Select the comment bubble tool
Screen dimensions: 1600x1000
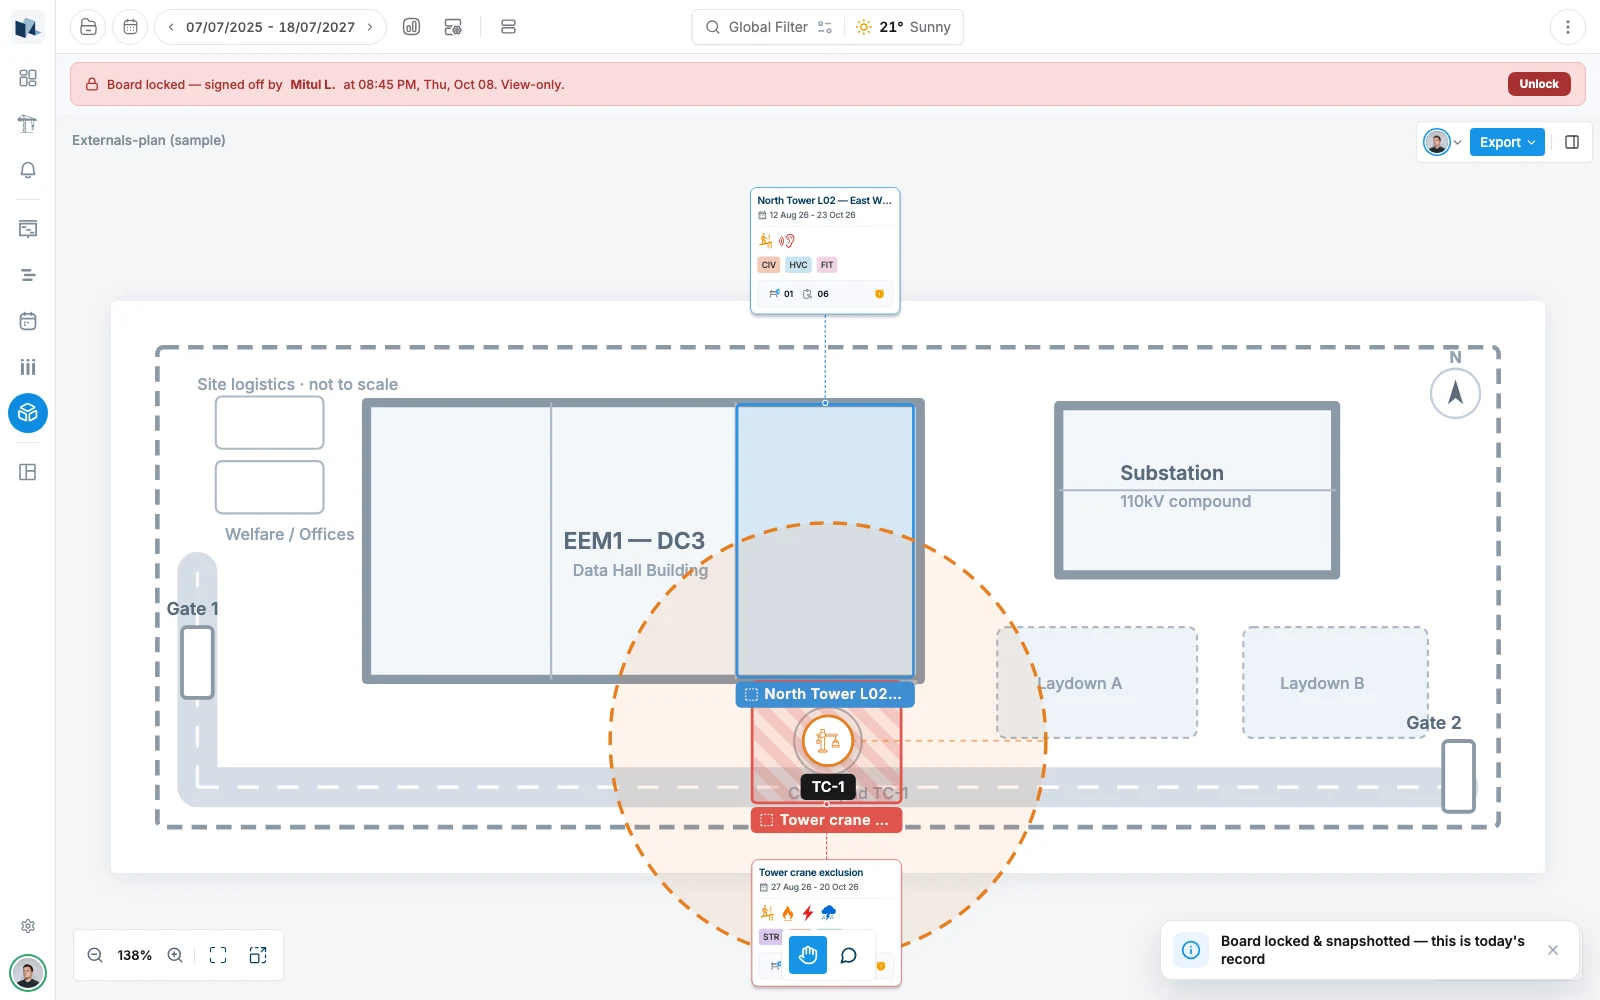click(848, 955)
